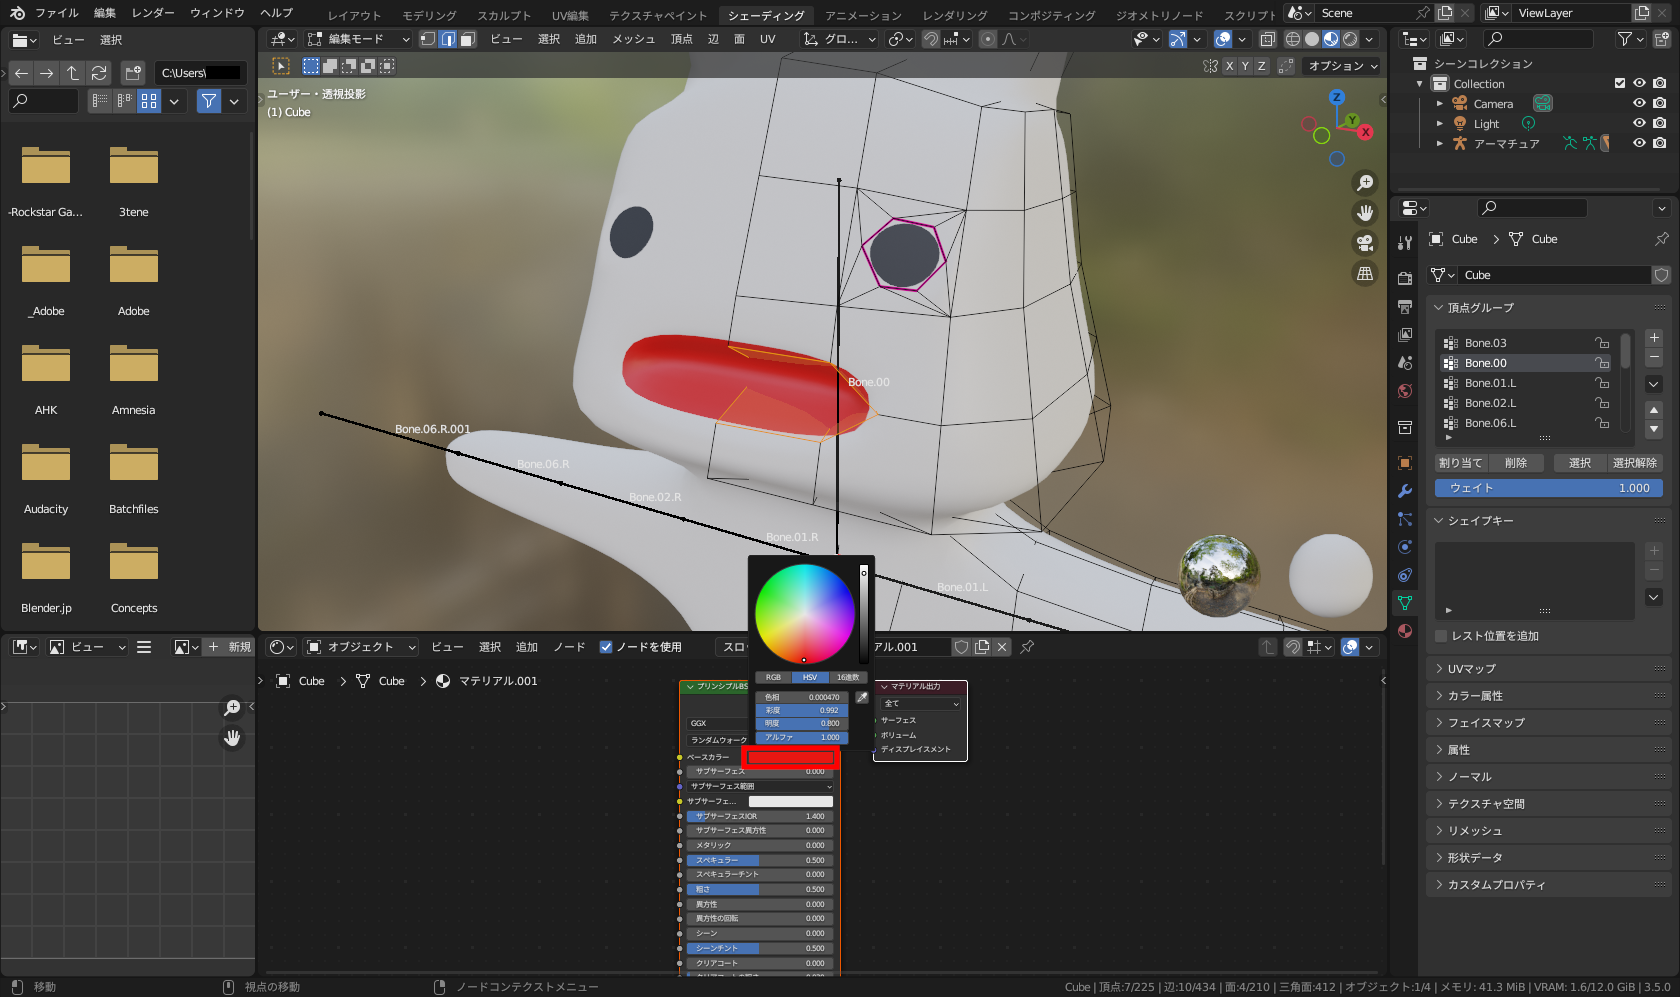
Task: Uncheck the Collection exclude checkbox
Action: click(x=1620, y=83)
